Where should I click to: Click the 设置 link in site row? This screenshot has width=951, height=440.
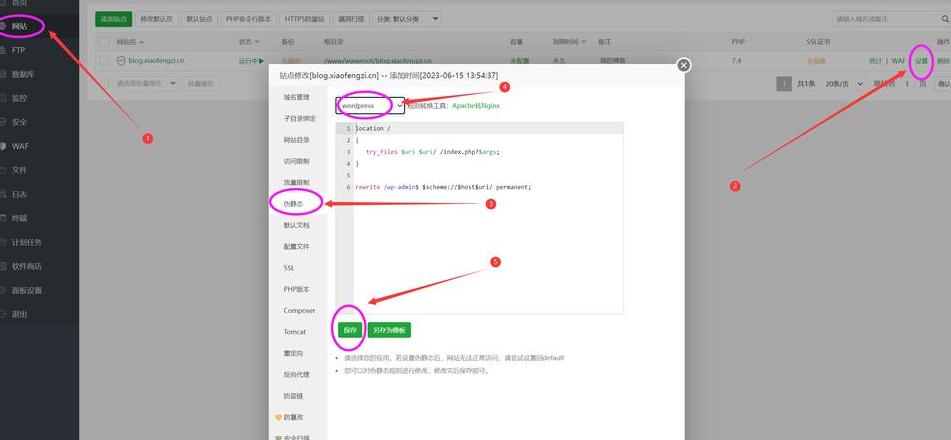coord(921,61)
